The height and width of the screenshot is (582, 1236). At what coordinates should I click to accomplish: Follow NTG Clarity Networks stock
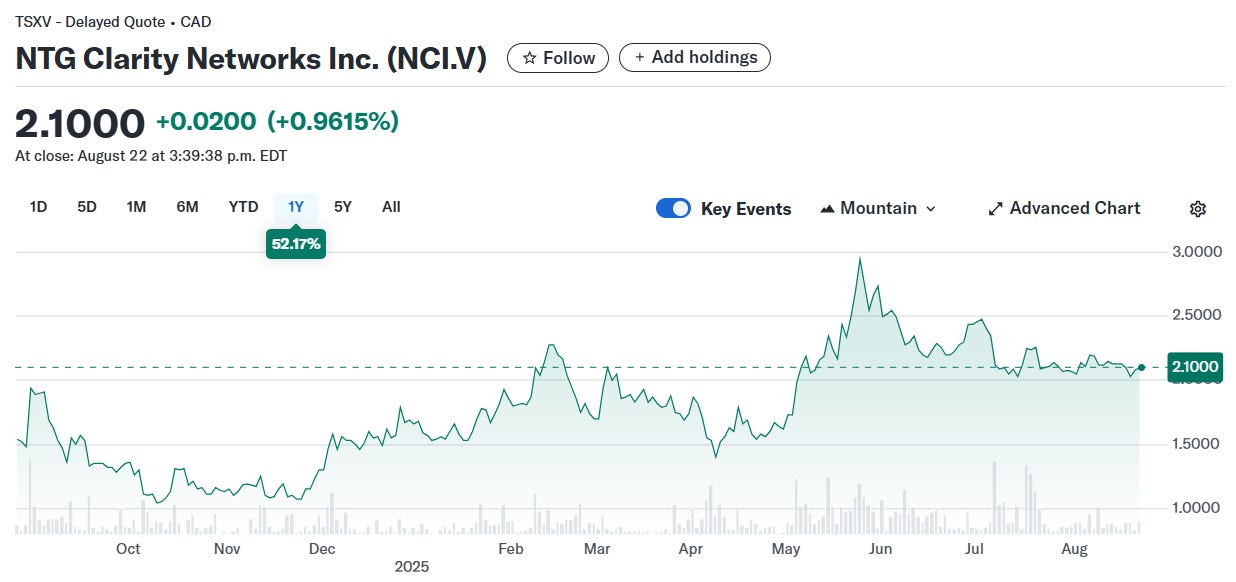point(558,58)
